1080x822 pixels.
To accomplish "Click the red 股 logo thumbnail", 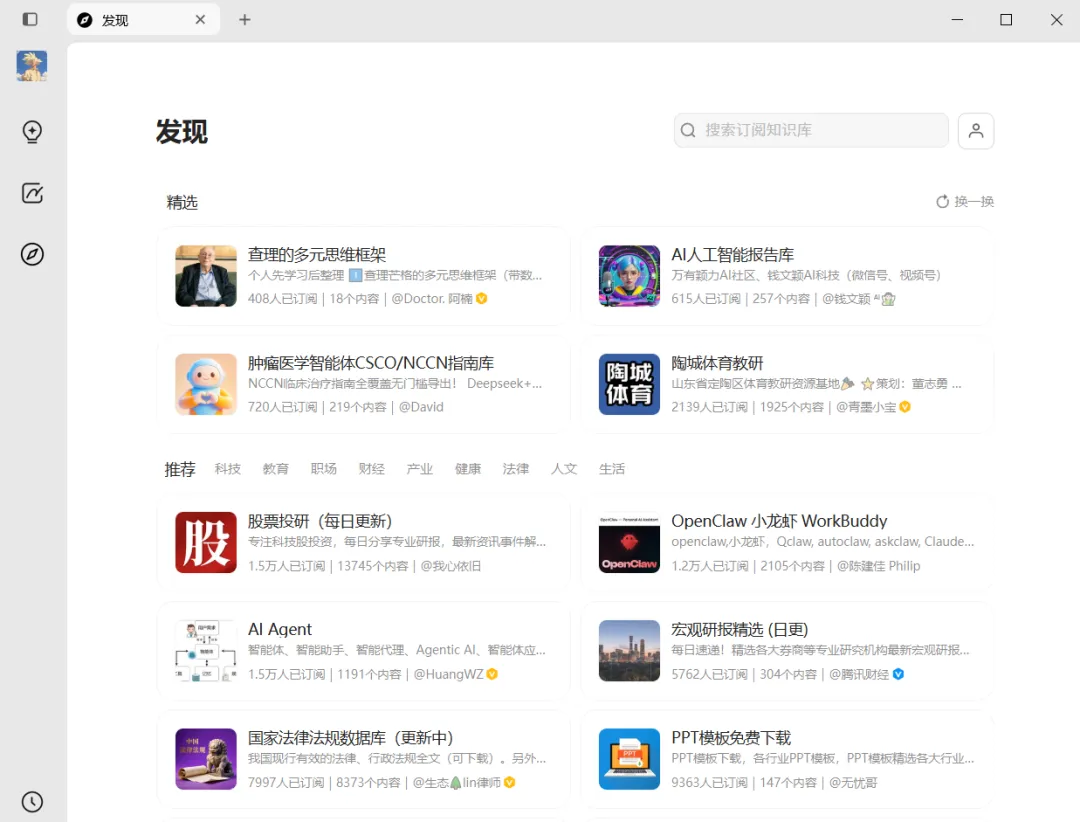I will point(206,542).
